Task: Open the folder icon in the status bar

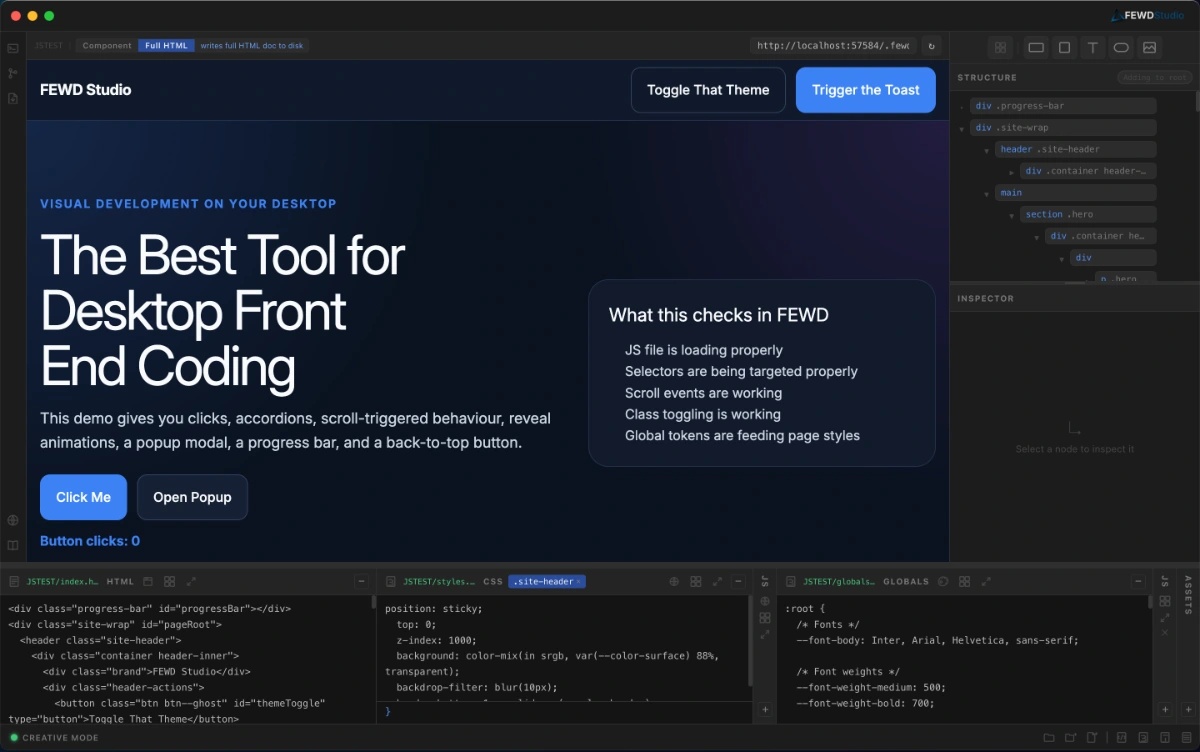Action: [x=1049, y=738]
